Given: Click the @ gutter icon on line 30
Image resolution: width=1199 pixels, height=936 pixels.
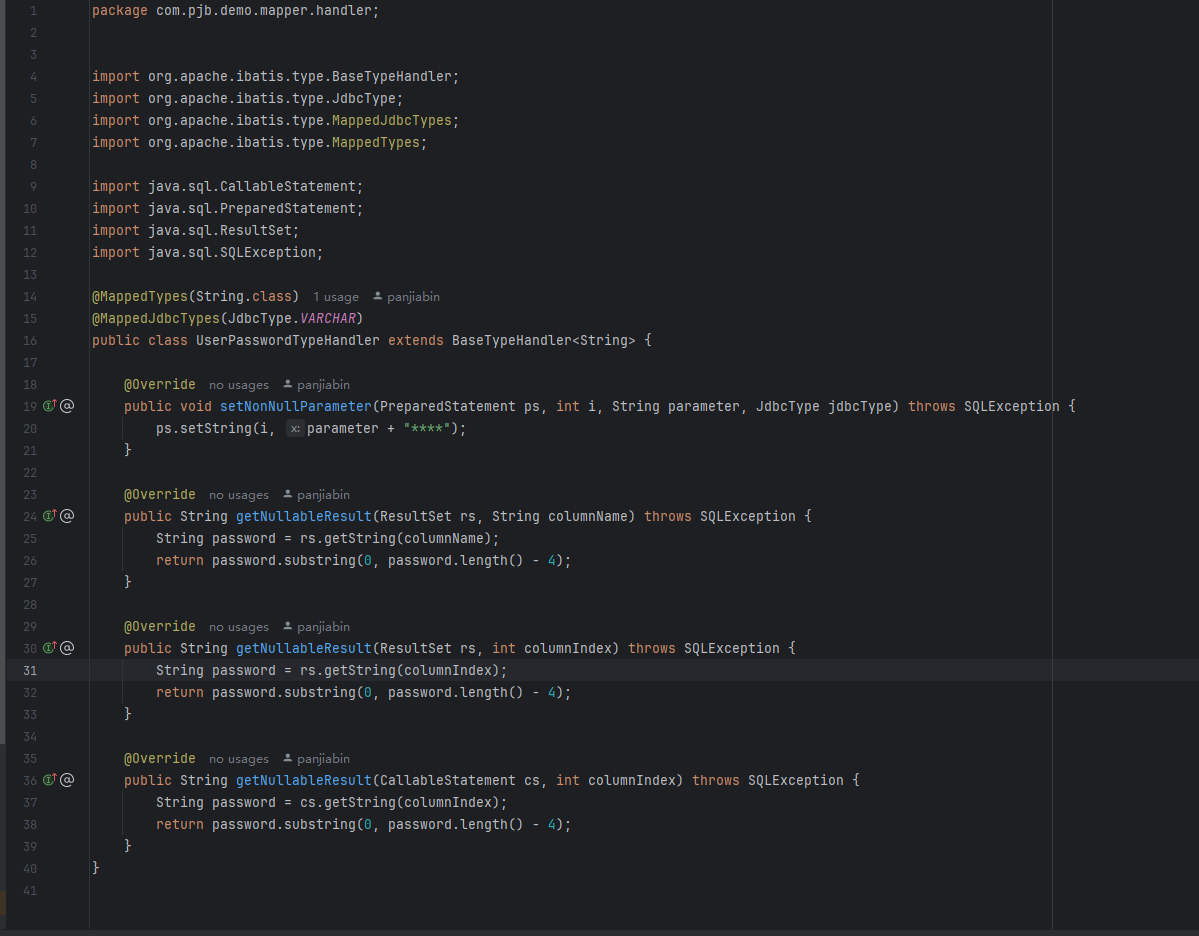Looking at the screenshot, I should (x=67, y=648).
